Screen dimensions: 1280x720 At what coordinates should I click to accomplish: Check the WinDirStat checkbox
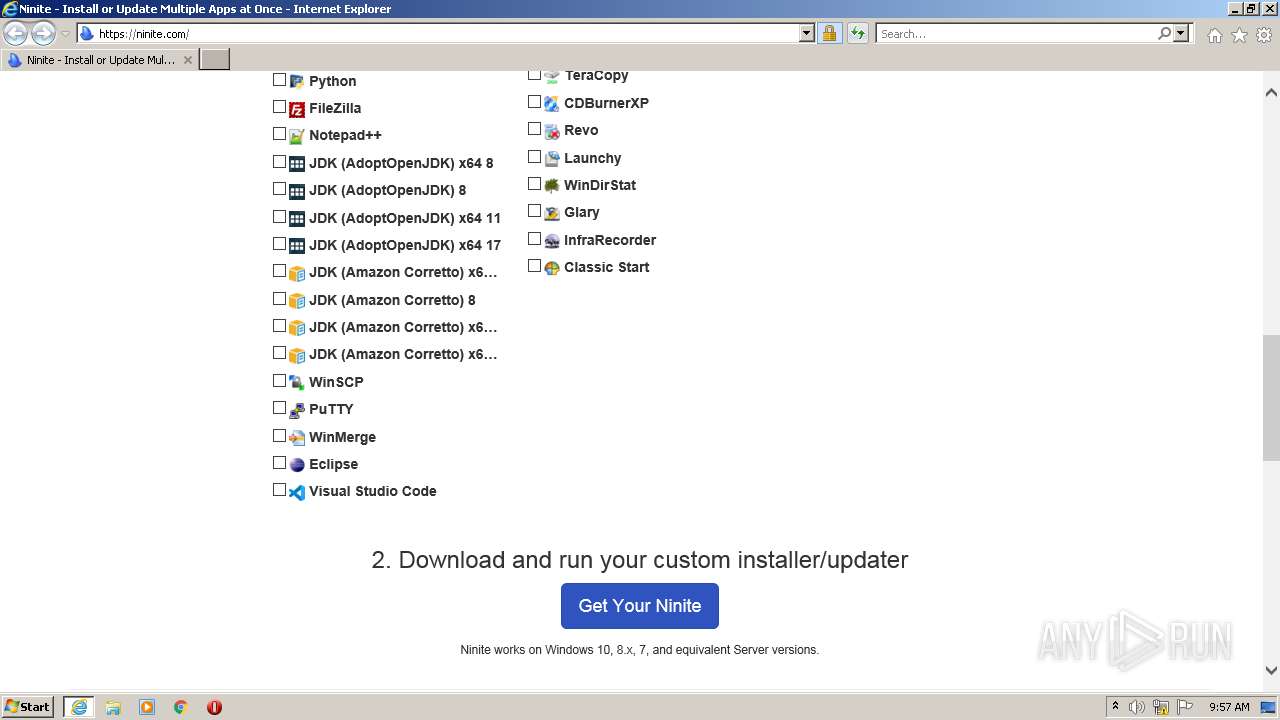[x=535, y=184]
